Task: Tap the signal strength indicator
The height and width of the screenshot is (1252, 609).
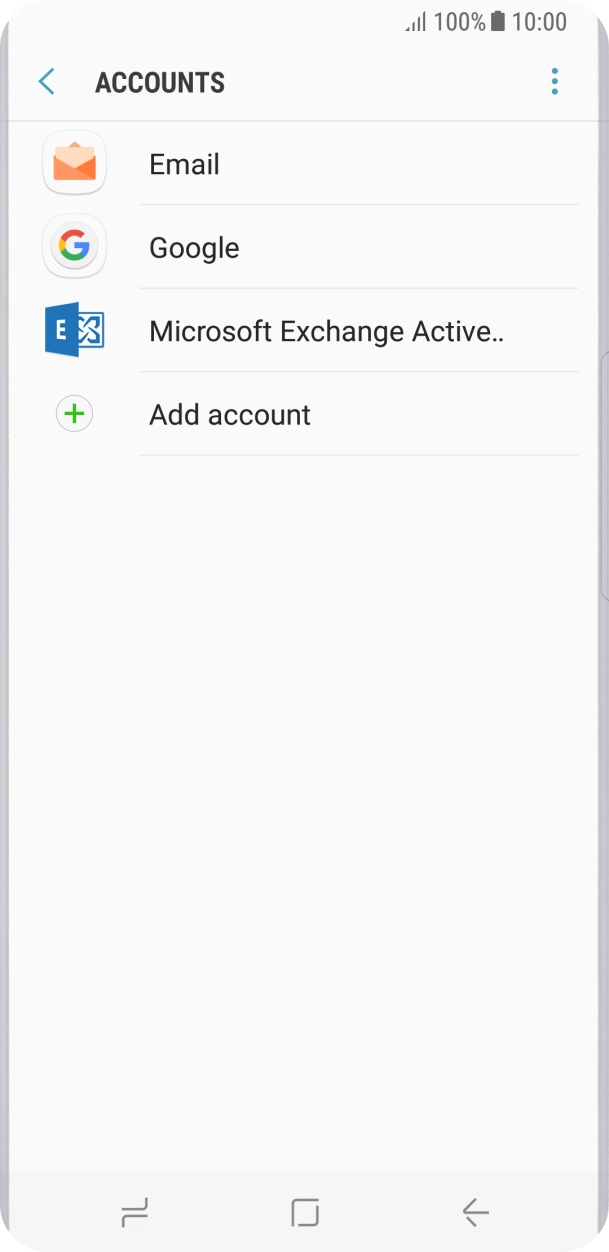Action: pos(415,22)
